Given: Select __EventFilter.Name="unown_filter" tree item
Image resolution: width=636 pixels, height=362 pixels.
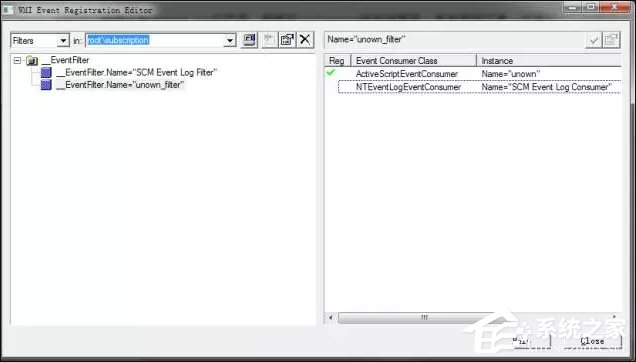Looking at the screenshot, I should tap(120, 85).
